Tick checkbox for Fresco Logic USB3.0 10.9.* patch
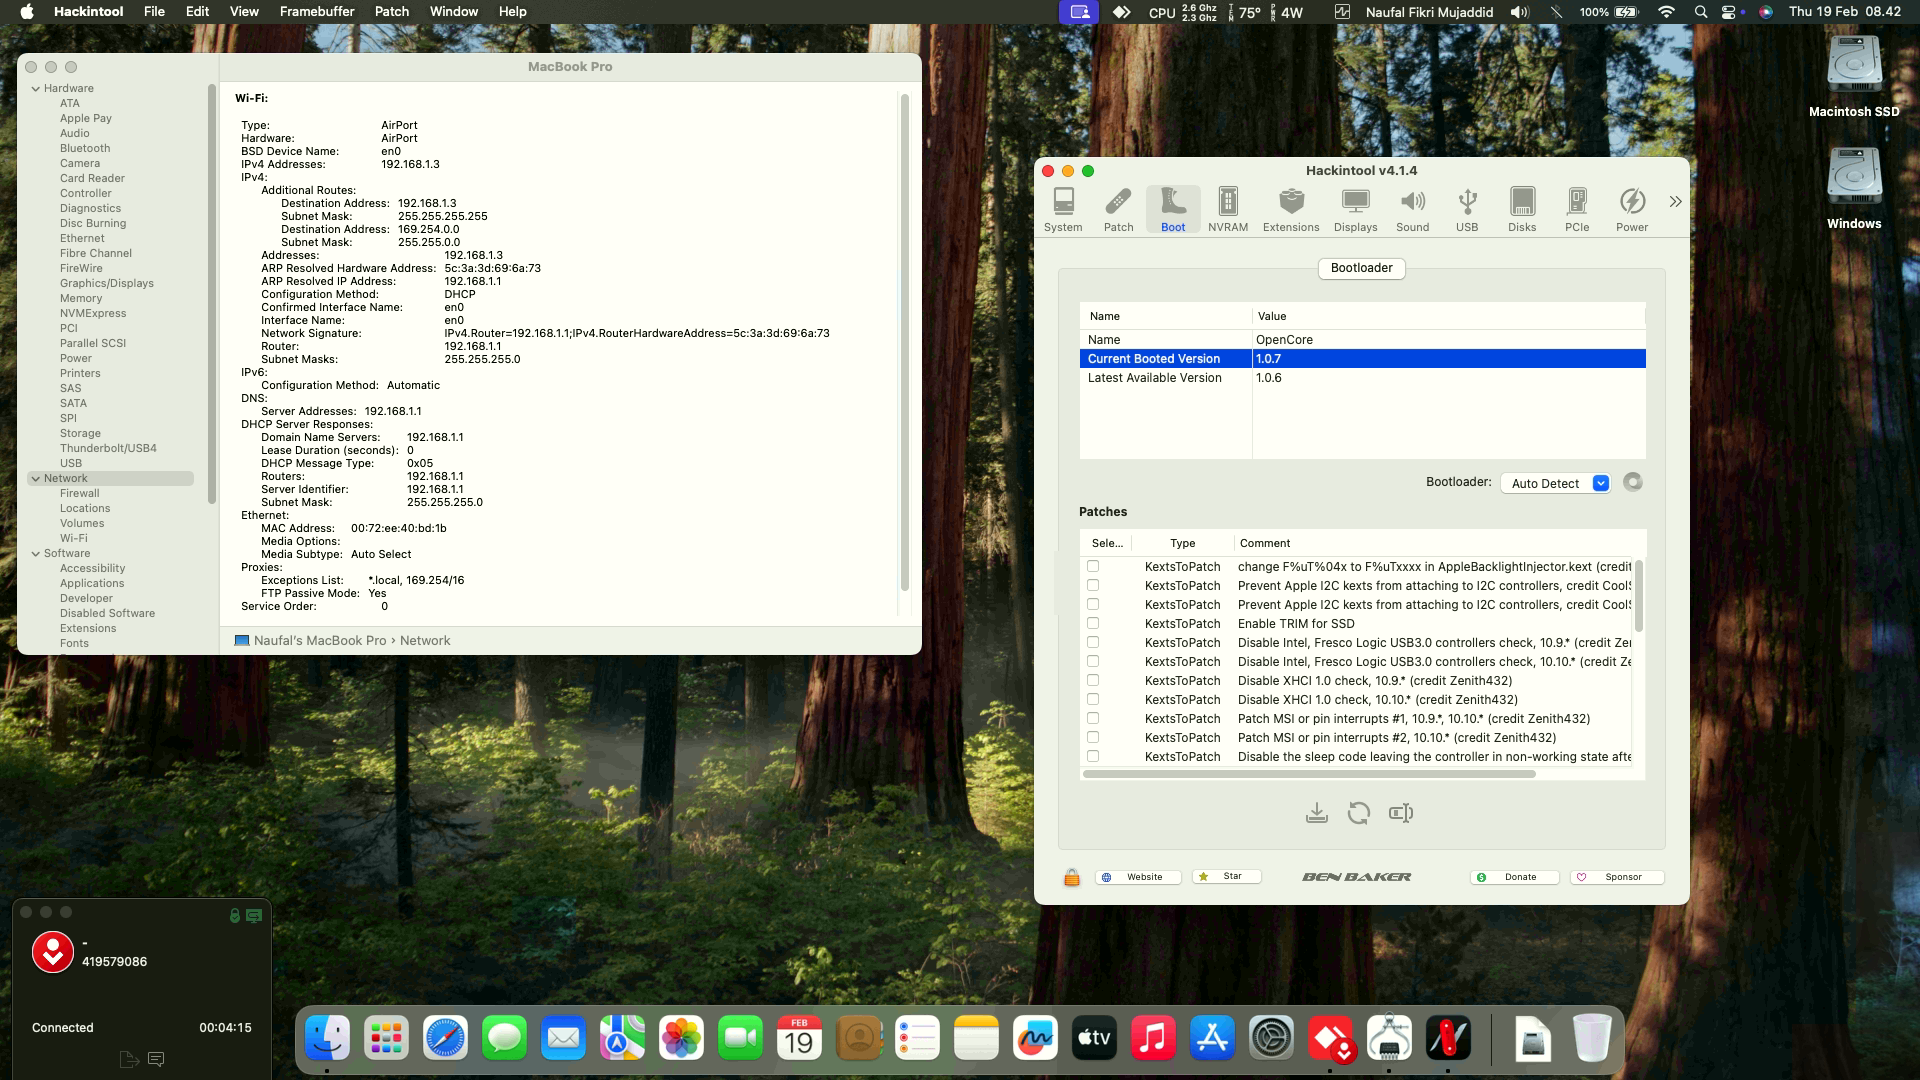This screenshot has height=1080, width=1920. point(1093,642)
